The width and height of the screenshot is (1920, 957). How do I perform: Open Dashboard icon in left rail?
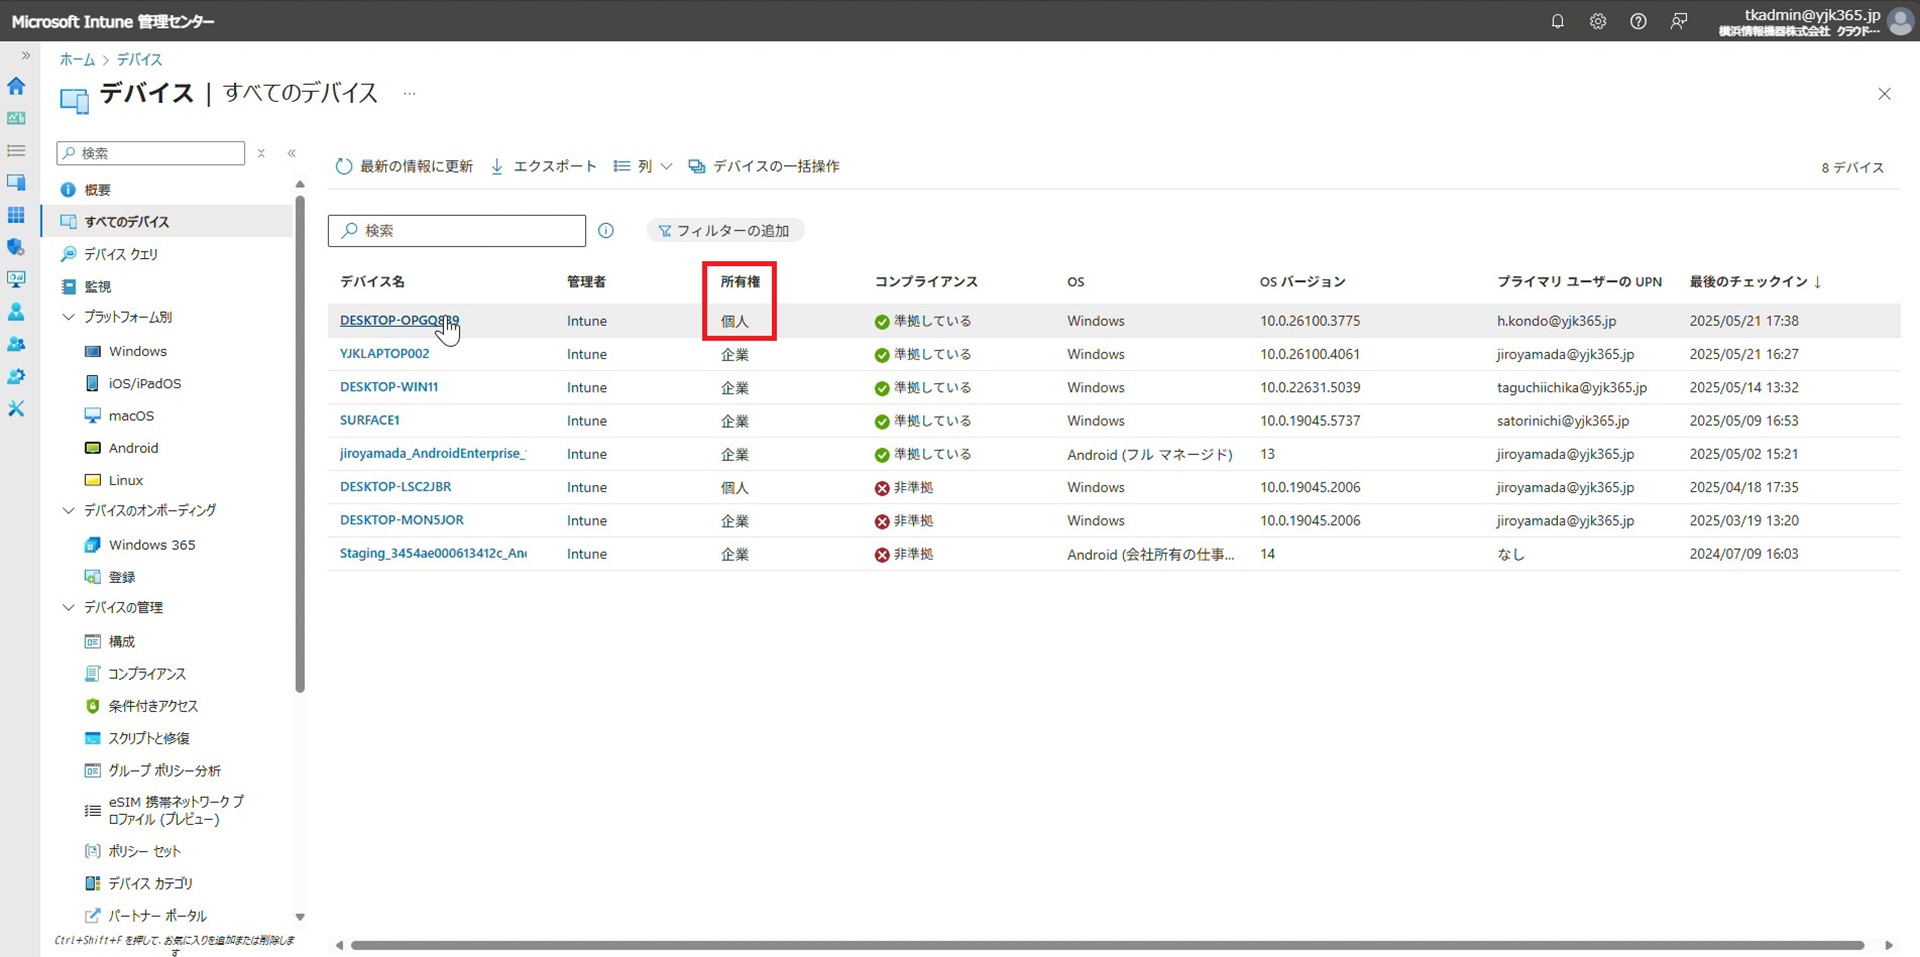tap(16, 118)
